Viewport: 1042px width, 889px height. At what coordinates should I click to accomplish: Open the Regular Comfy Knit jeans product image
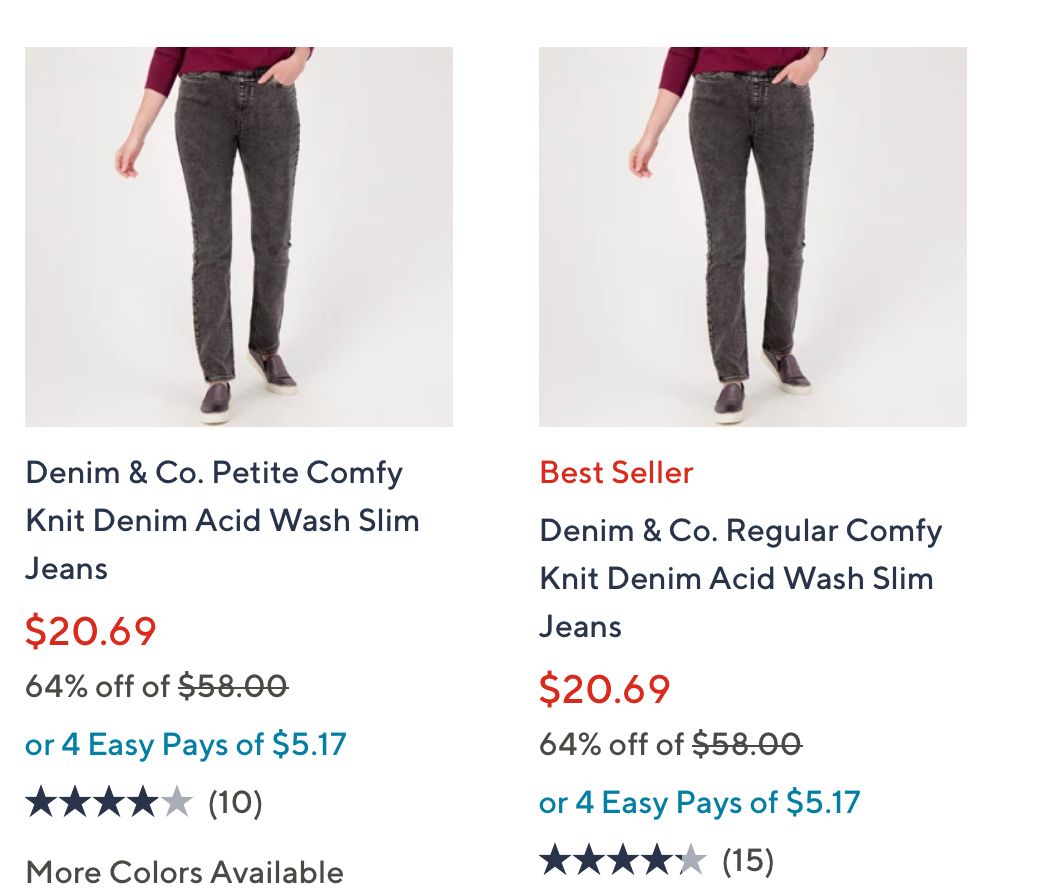[753, 237]
